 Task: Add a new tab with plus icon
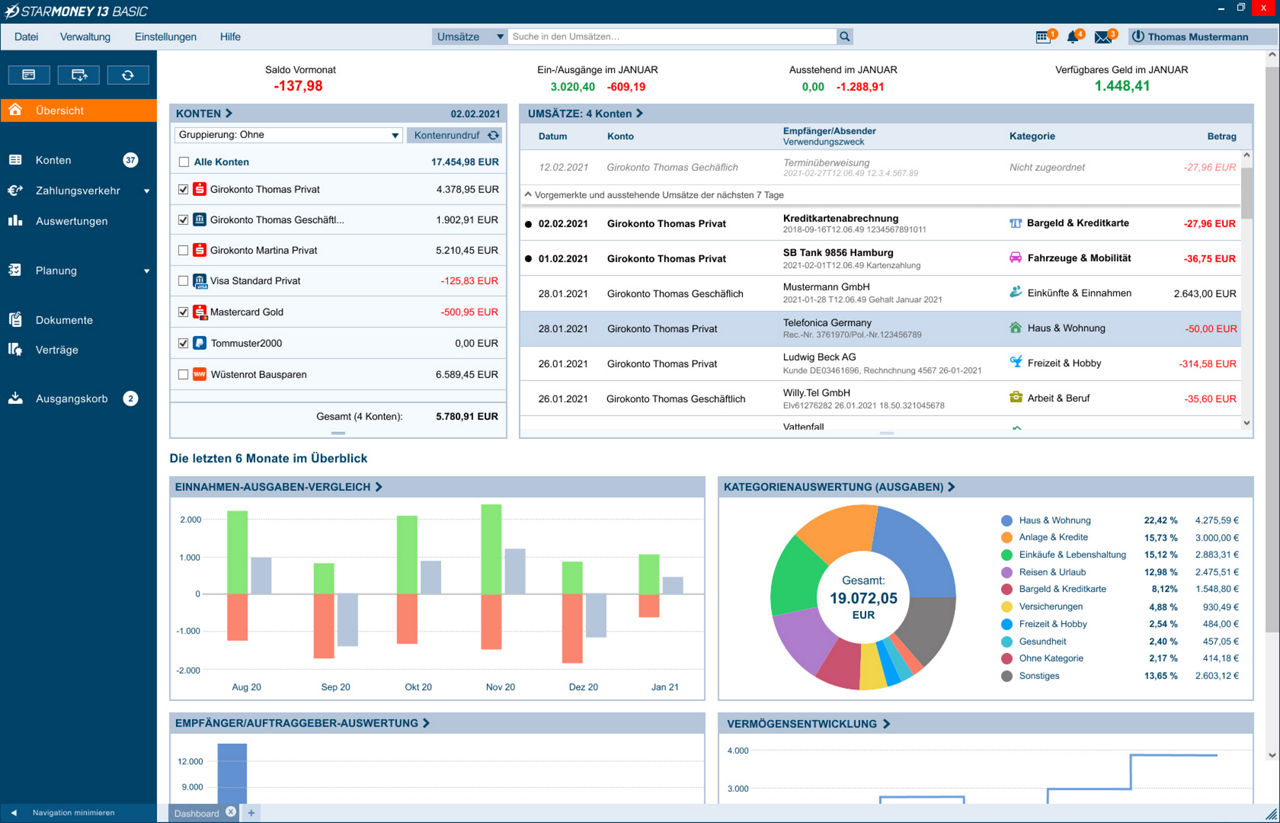251,813
